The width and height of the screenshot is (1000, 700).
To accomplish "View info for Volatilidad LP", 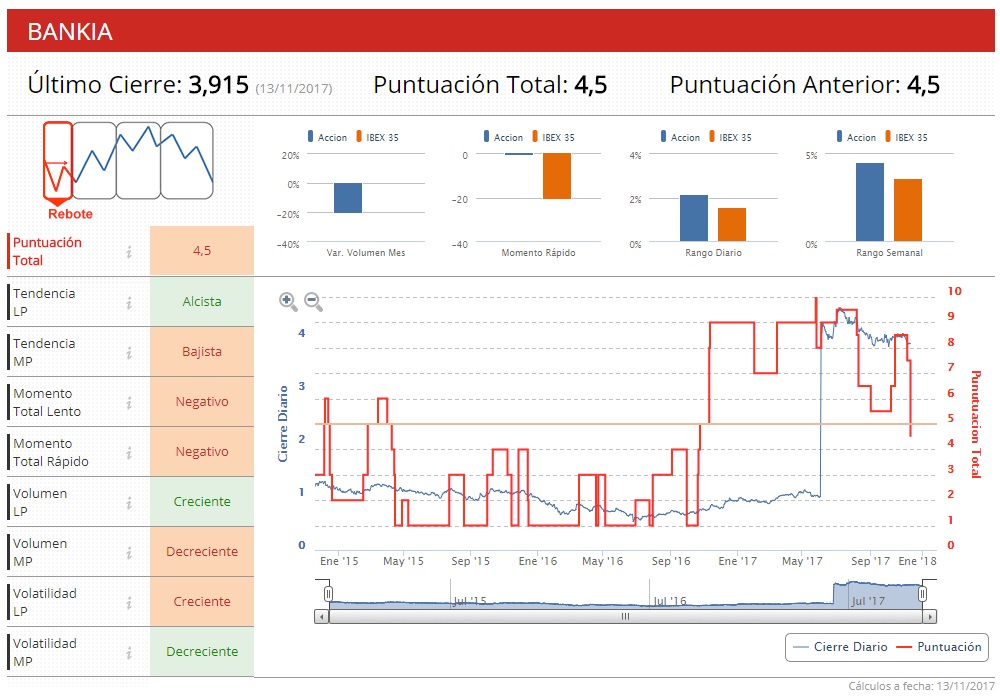I will [129, 602].
